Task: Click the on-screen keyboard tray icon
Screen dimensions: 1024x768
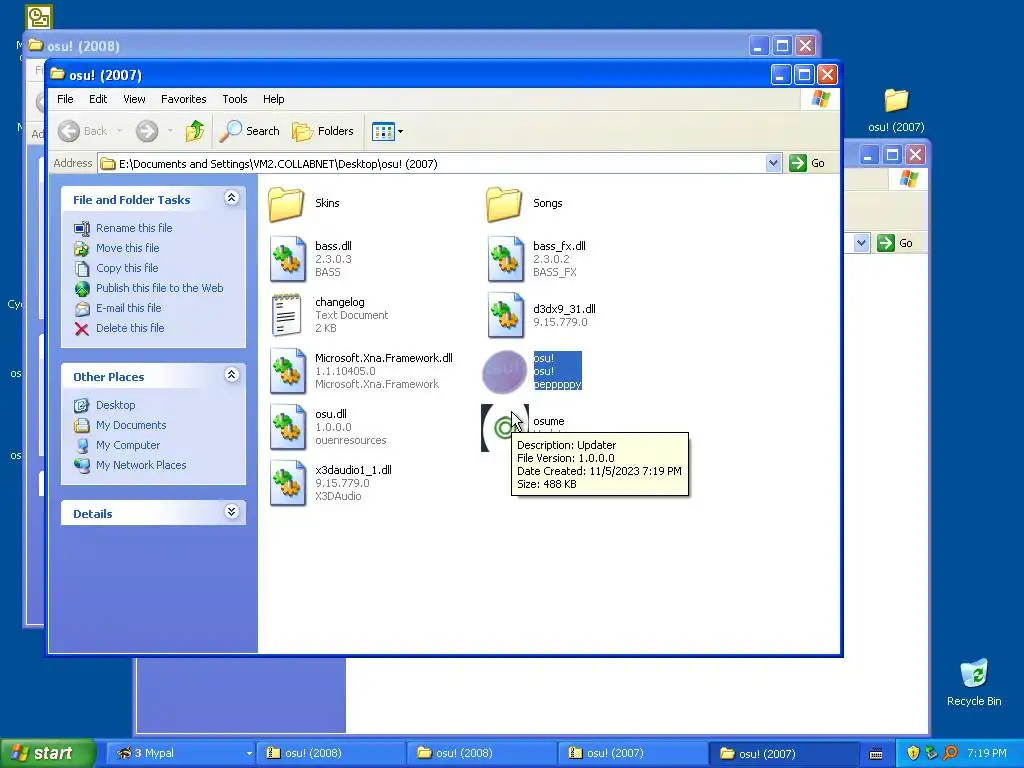Action: pyautogui.click(x=876, y=754)
